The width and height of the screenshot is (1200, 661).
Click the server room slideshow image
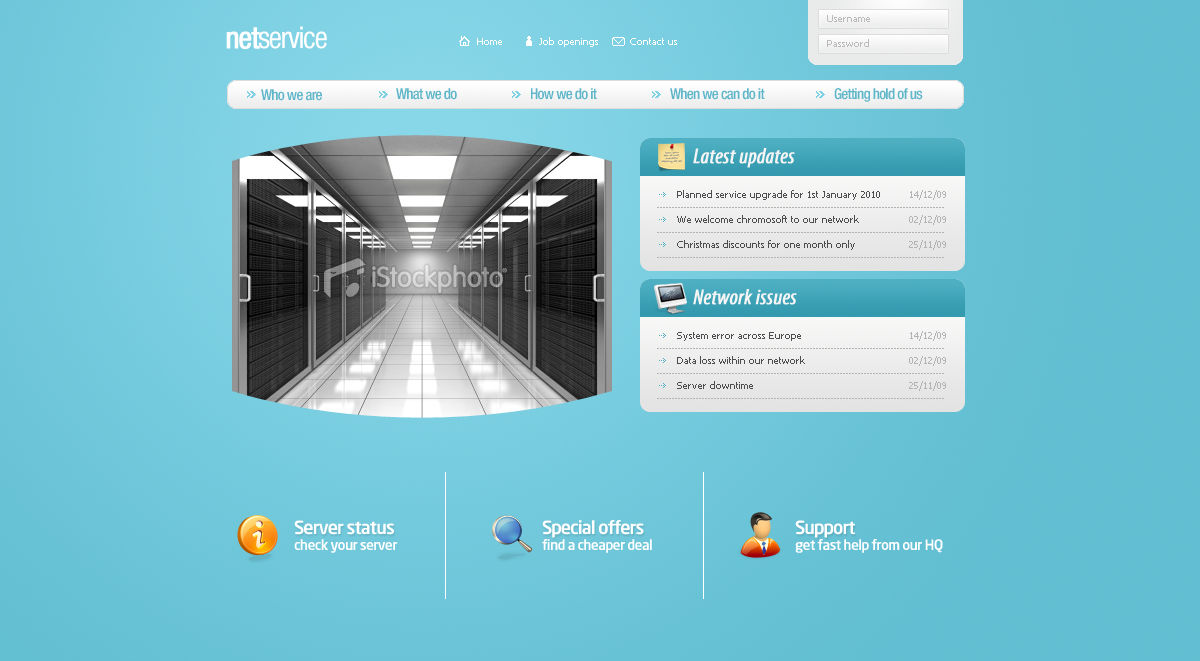click(x=421, y=276)
